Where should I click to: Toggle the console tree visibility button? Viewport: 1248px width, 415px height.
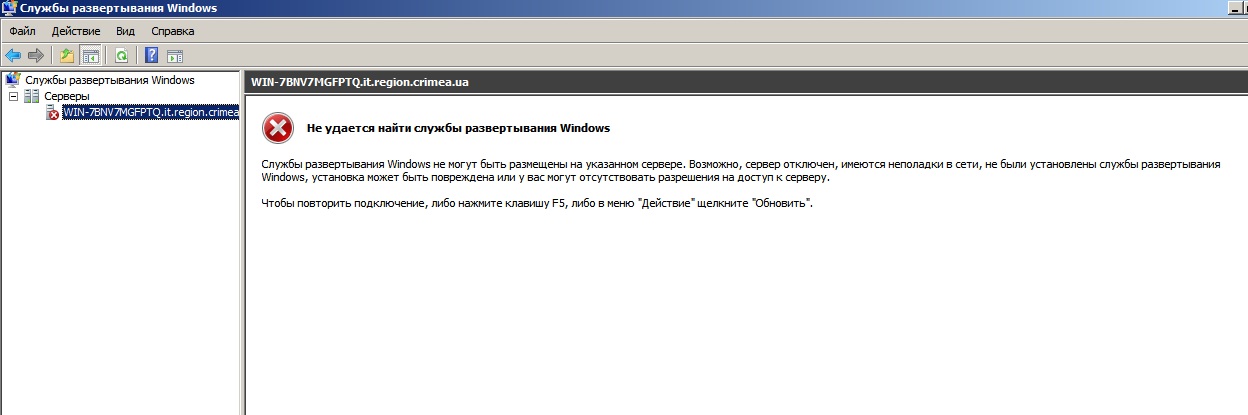(90, 55)
